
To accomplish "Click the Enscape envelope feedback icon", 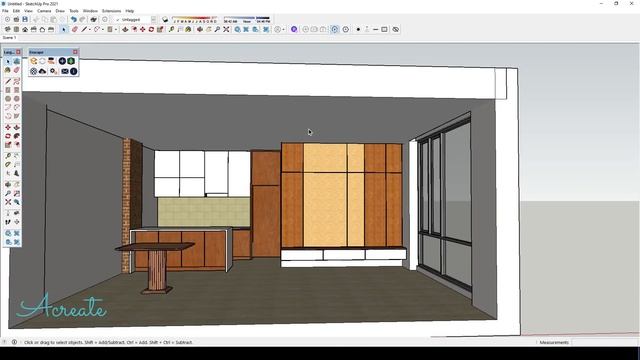I will click(x=65, y=71).
